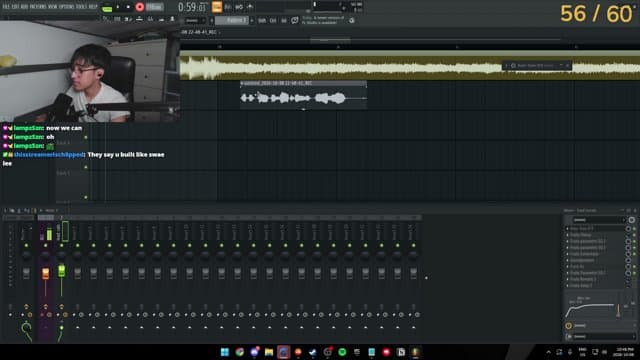Click the orange fader on Insert 1
640x360 pixels.
[45, 273]
